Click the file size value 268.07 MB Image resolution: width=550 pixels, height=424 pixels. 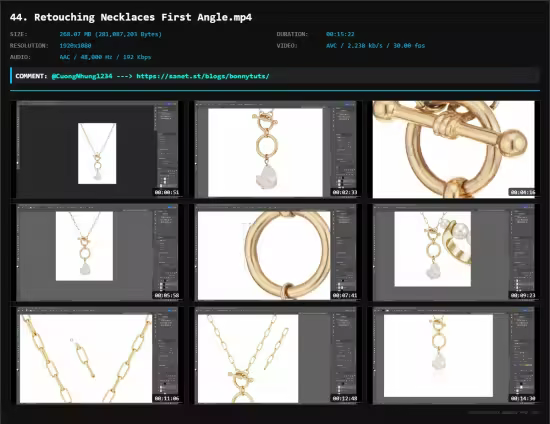pyautogui.click(x=110, y=34)
